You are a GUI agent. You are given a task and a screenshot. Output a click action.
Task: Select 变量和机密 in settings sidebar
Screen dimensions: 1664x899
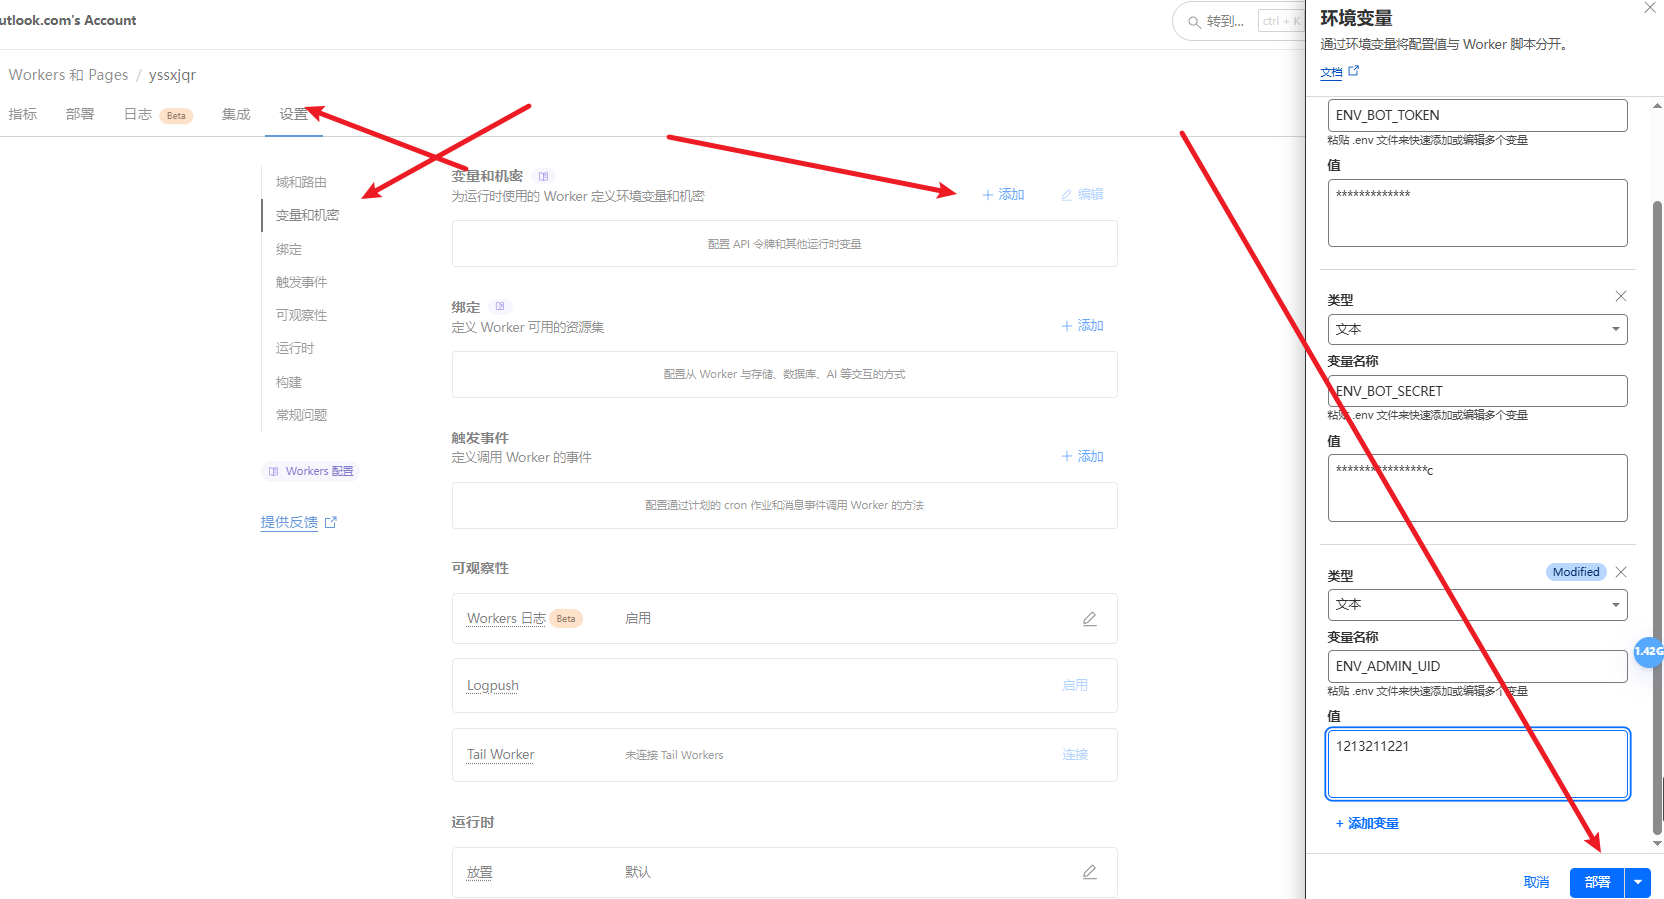307,215
